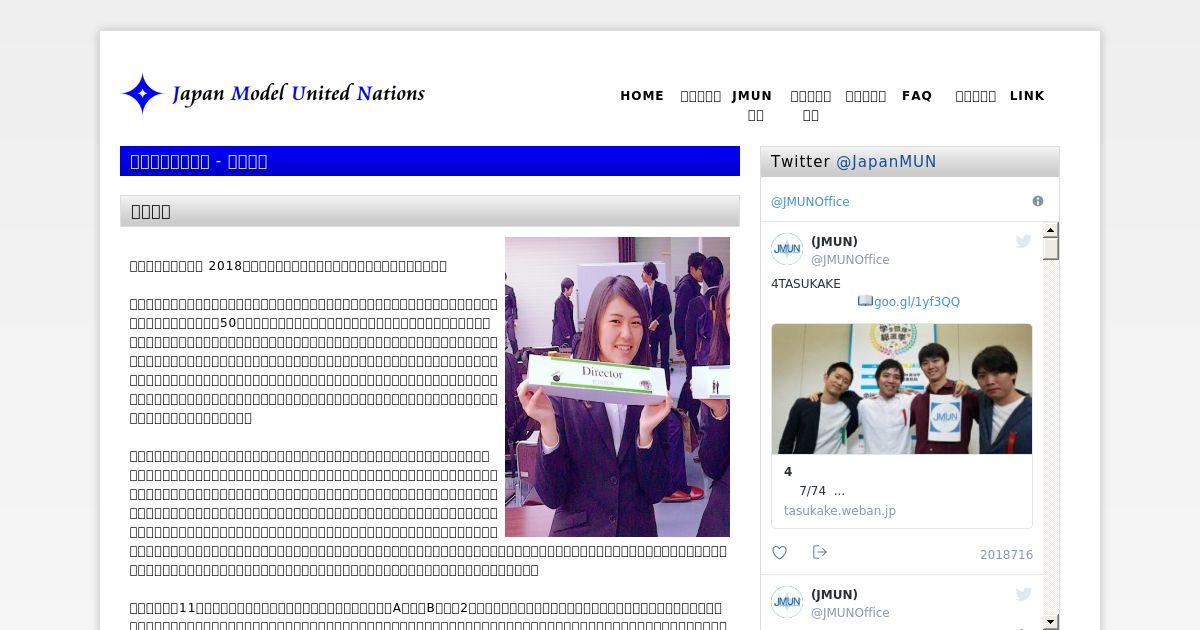1200x630 pixels.
Task: Click the blue page title banner
Action: tap(430, 161)
